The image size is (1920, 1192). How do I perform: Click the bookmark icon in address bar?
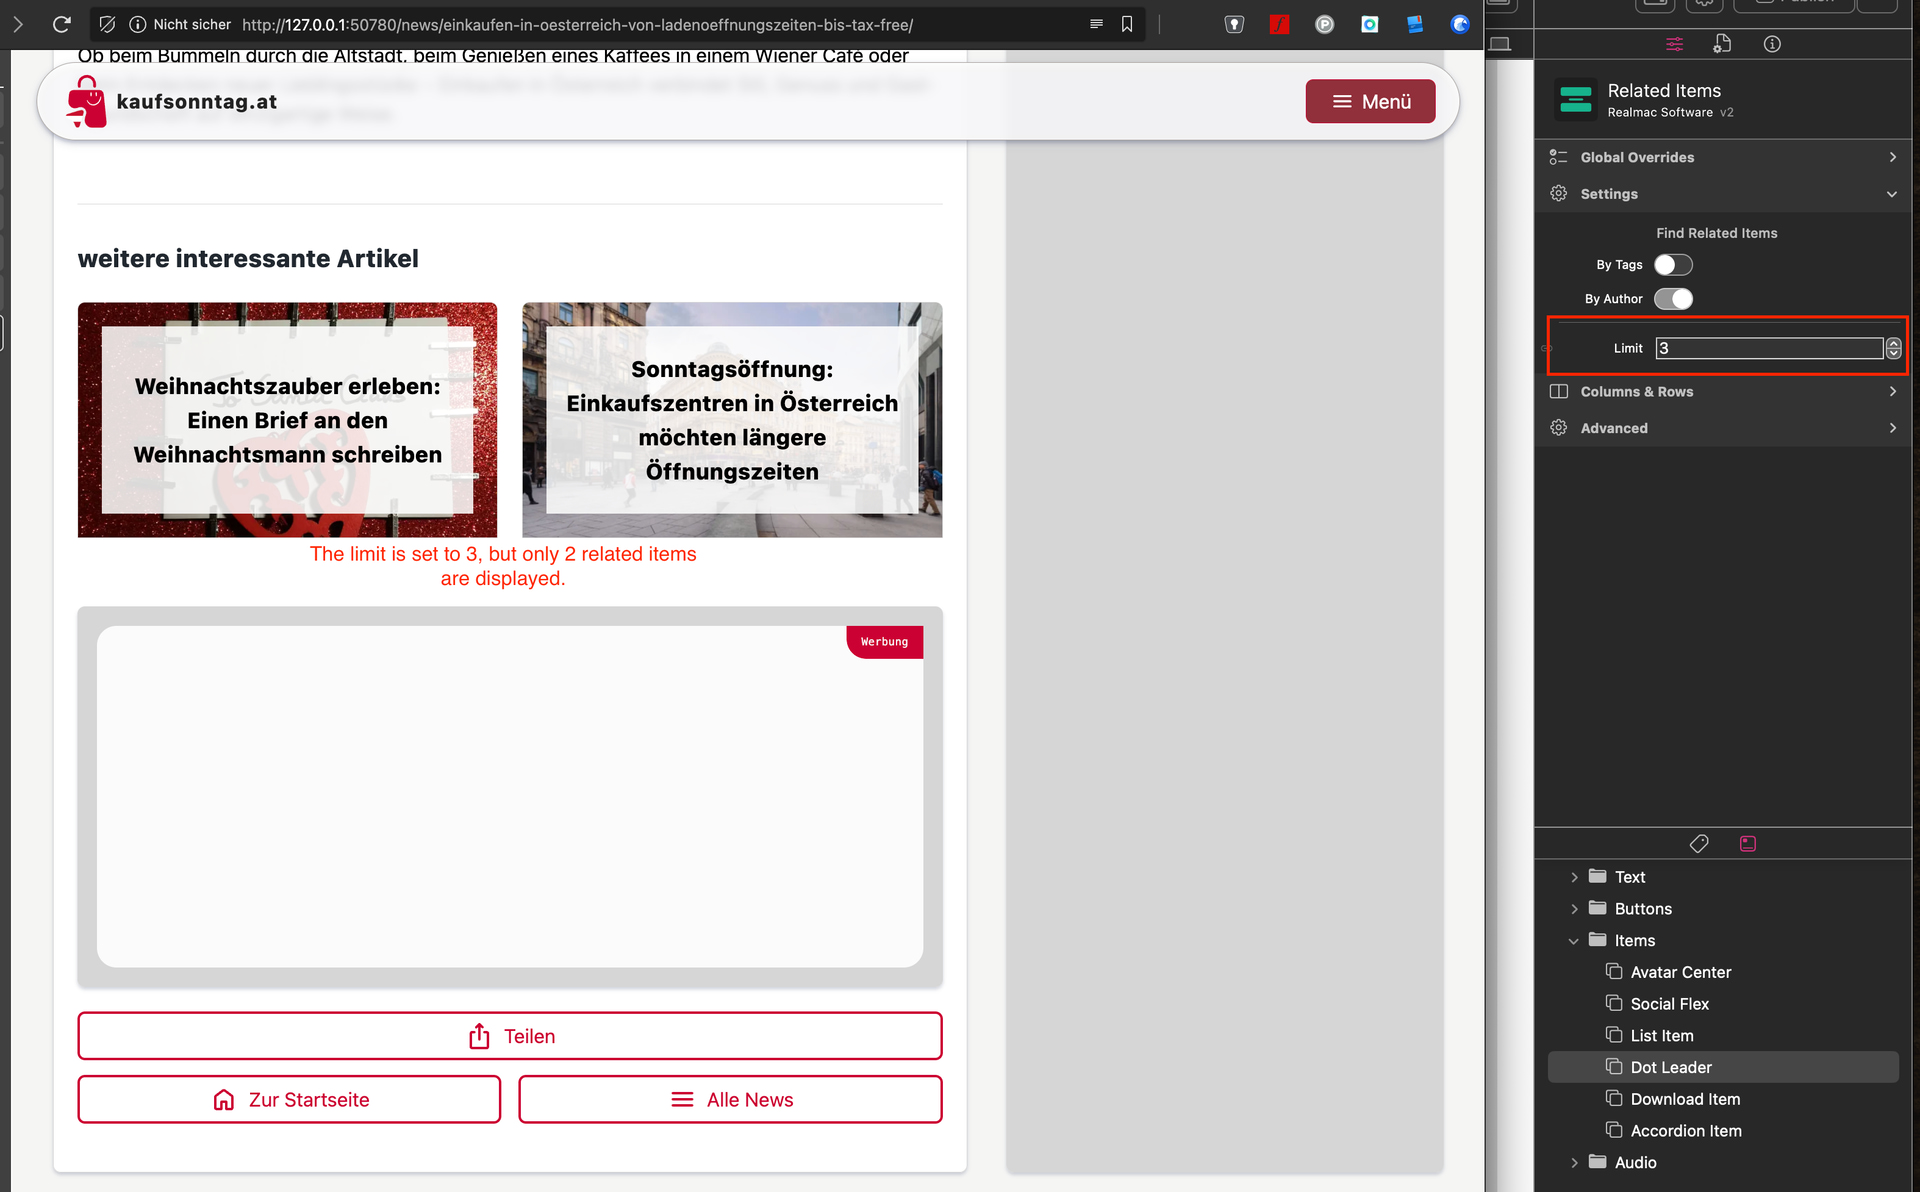click(x=1127, y=24)
